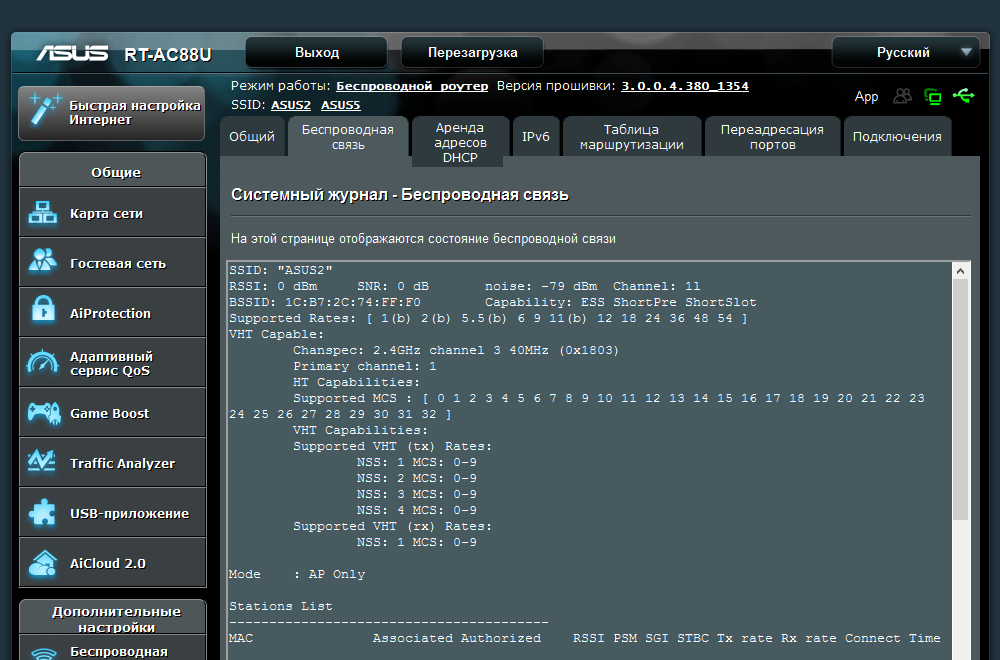Image resolution: width=1000 pixels, height=660 pixels.
Task: Click the log area scrollbar down arrow
Action: [960, 652]
